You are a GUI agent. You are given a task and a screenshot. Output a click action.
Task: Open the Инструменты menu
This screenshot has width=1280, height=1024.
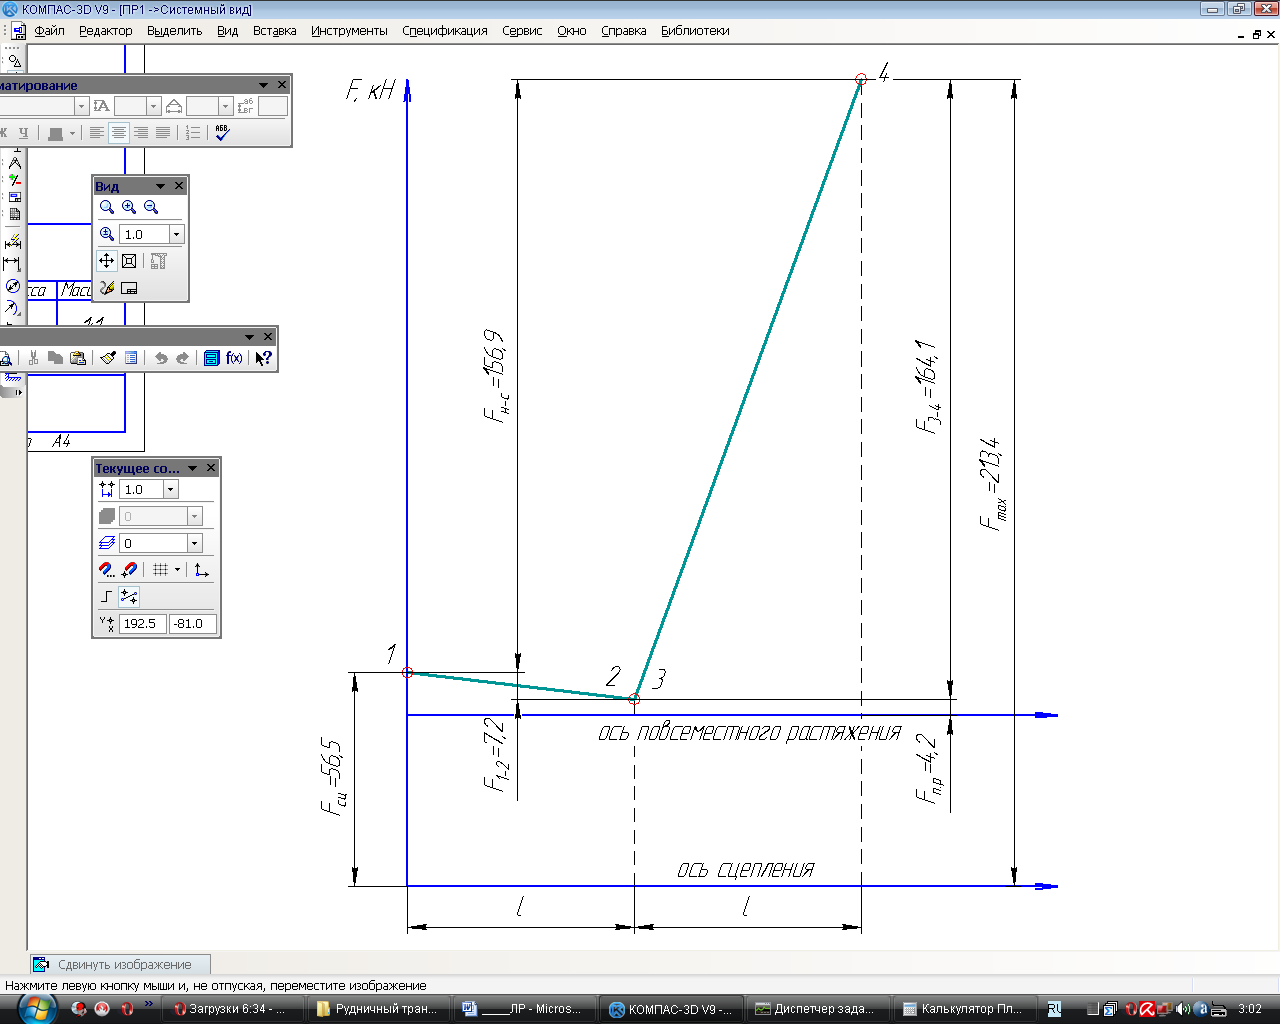pyautogui.click(x=349, y=31)
